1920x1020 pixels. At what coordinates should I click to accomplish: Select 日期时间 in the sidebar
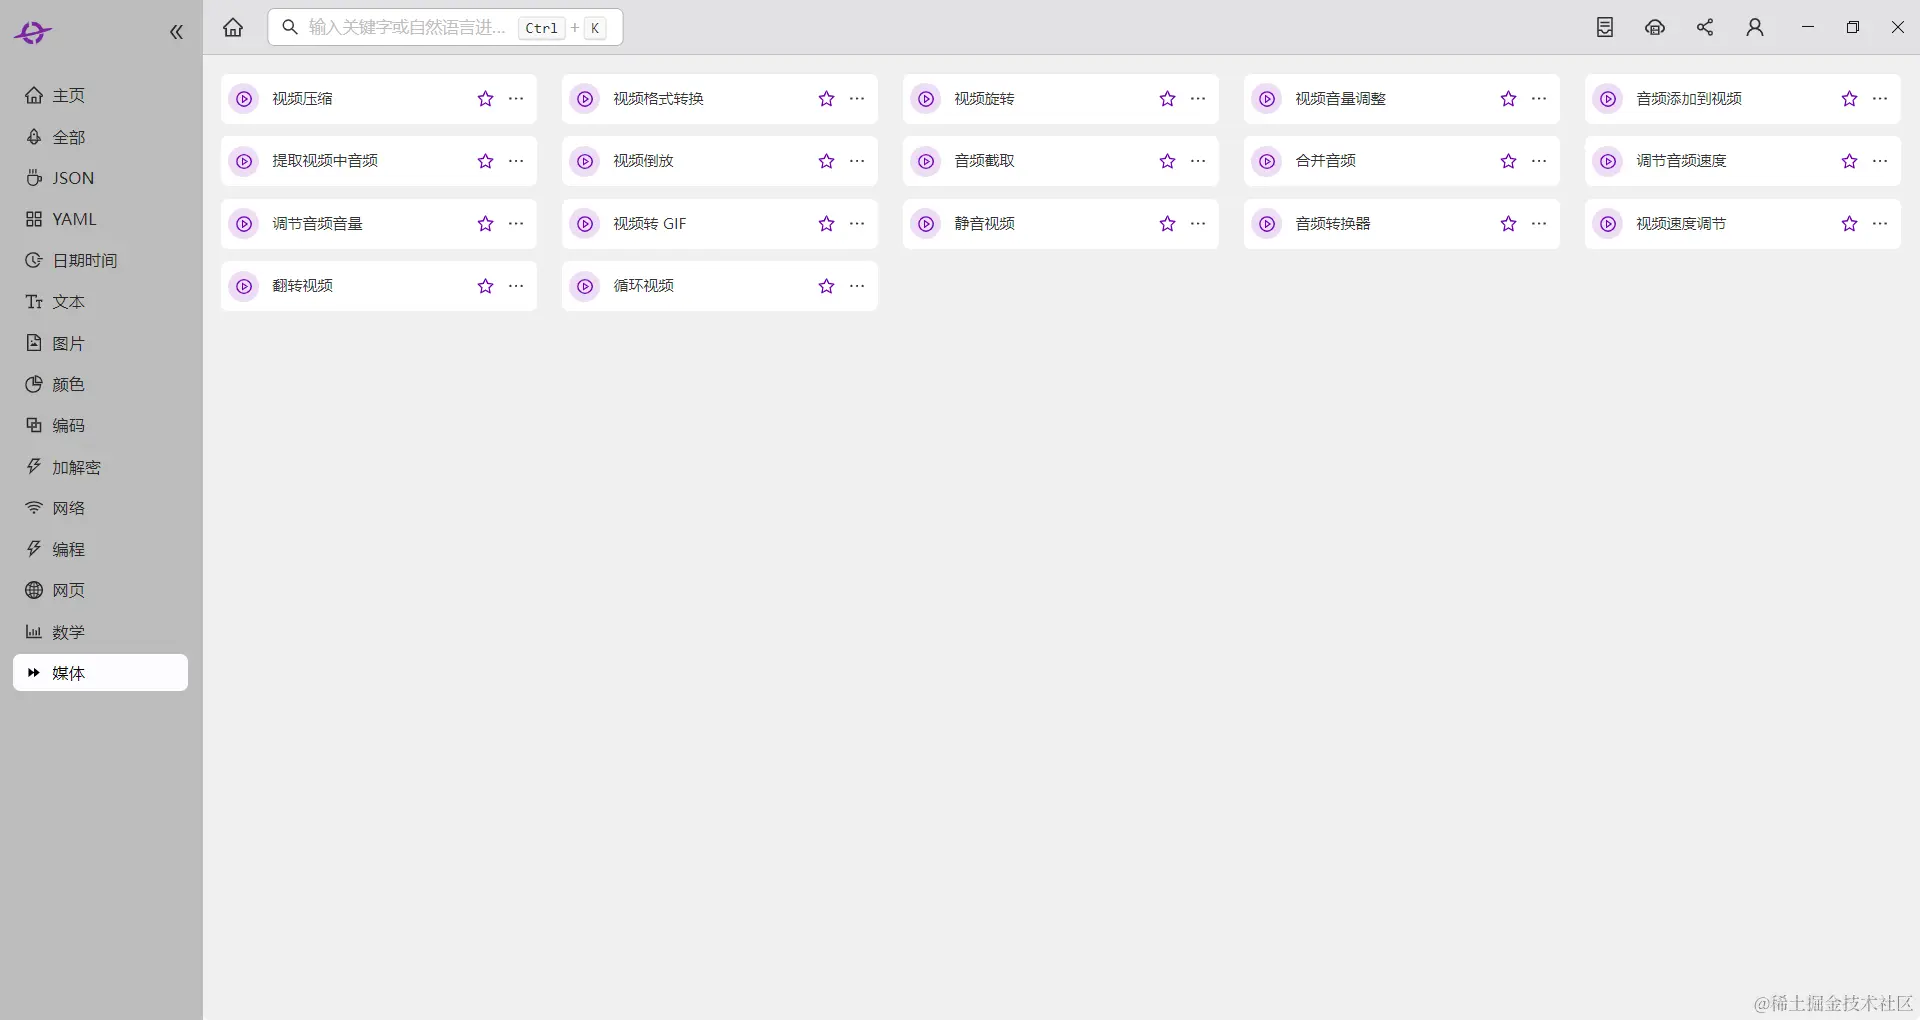(100, 260)
